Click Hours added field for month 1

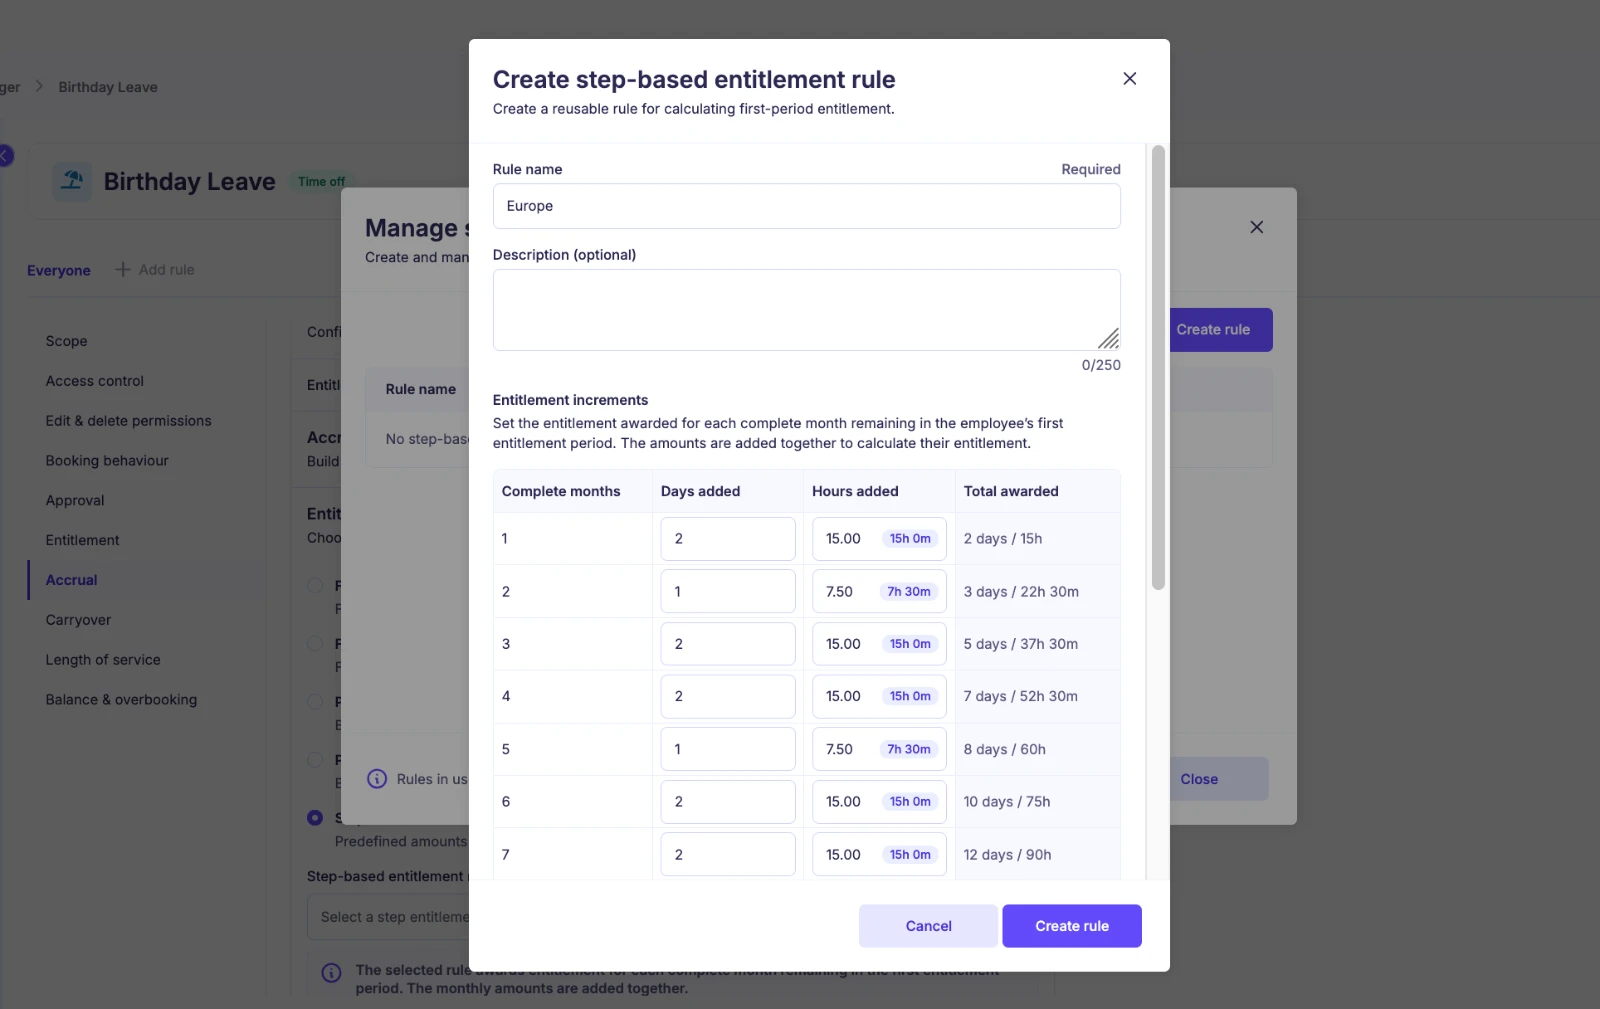point(879,539)
